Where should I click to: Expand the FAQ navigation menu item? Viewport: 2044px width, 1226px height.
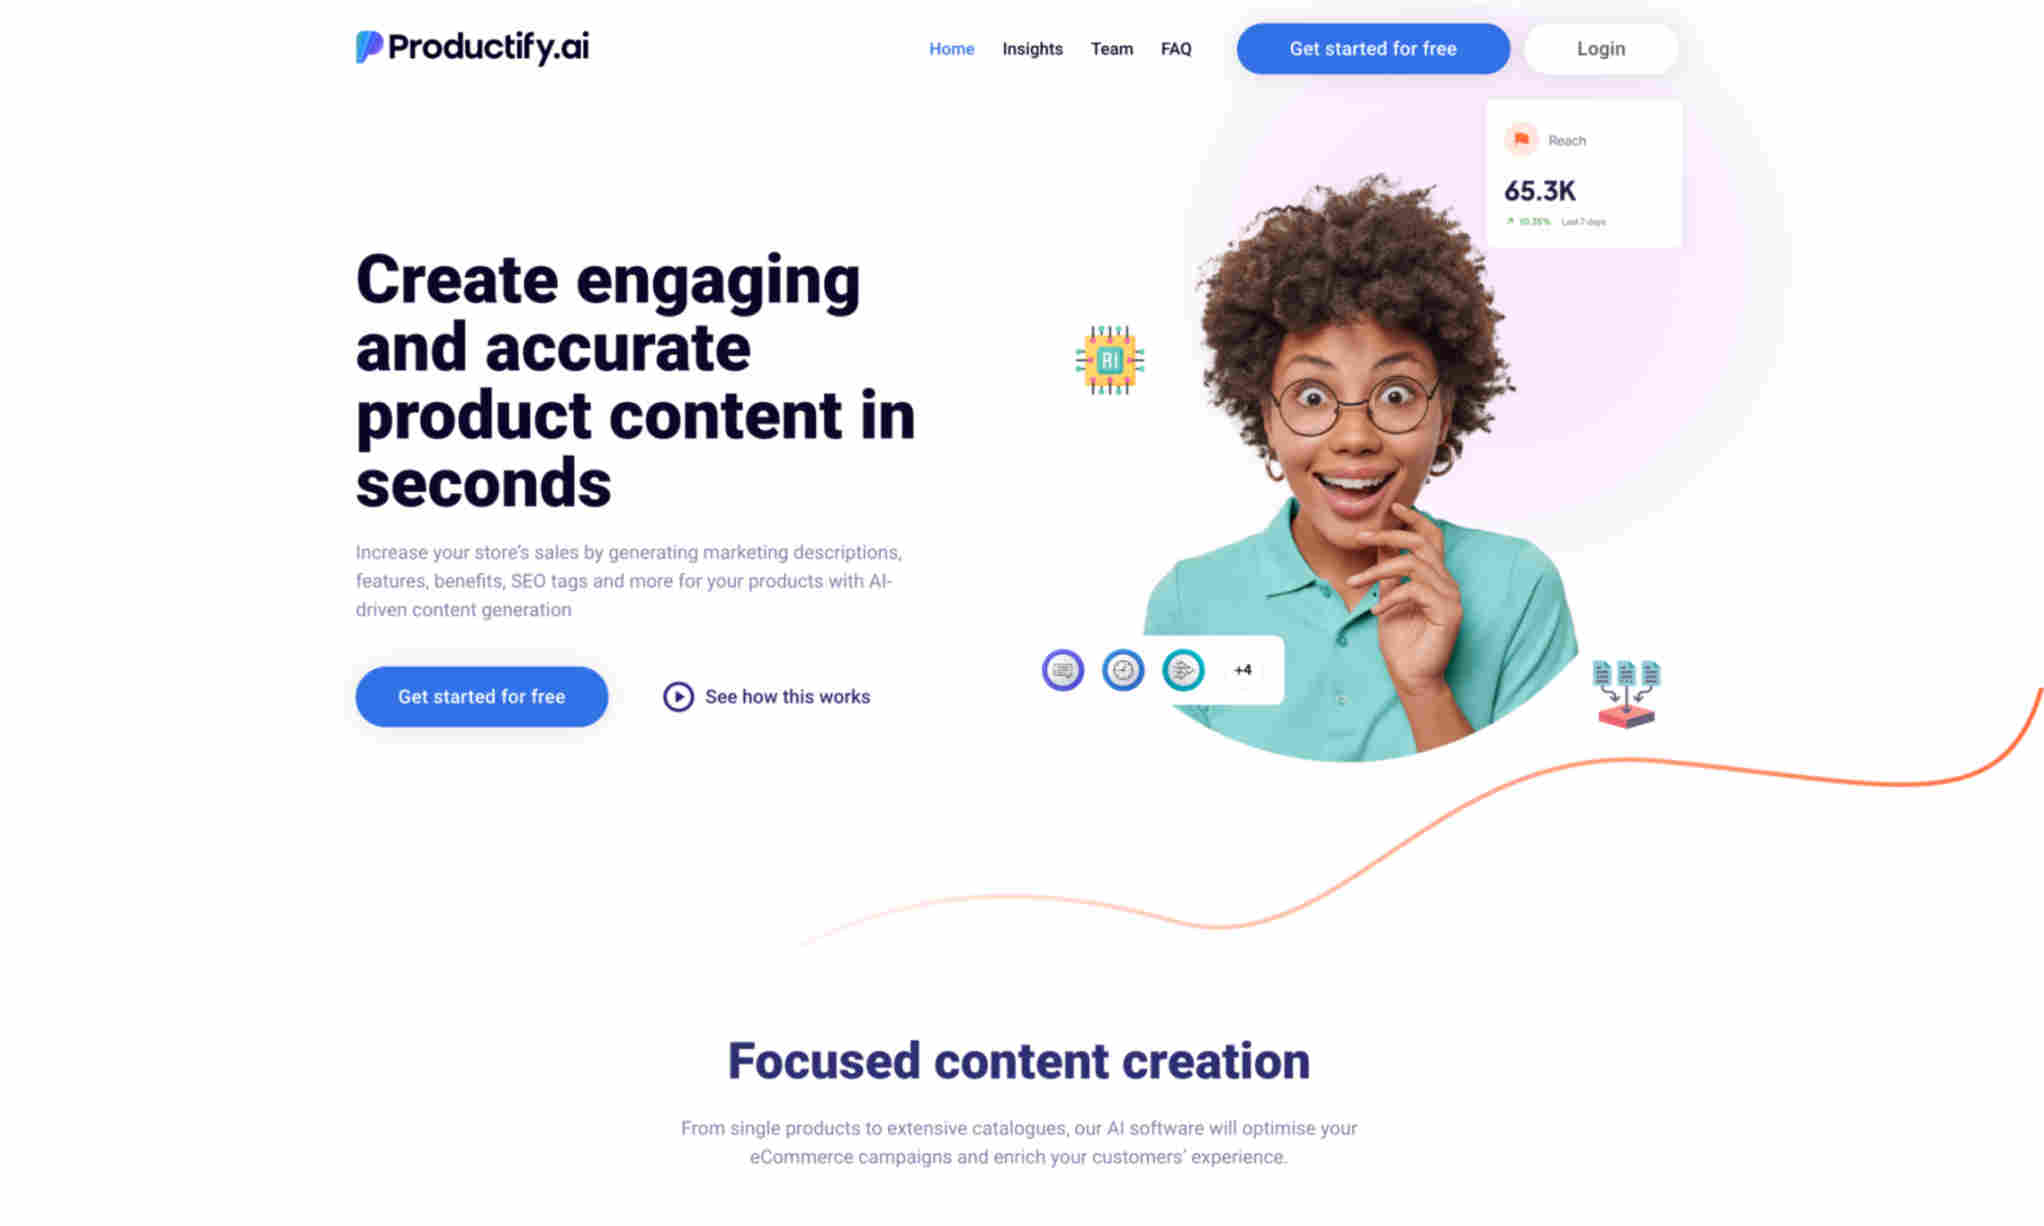[1176, 48]
